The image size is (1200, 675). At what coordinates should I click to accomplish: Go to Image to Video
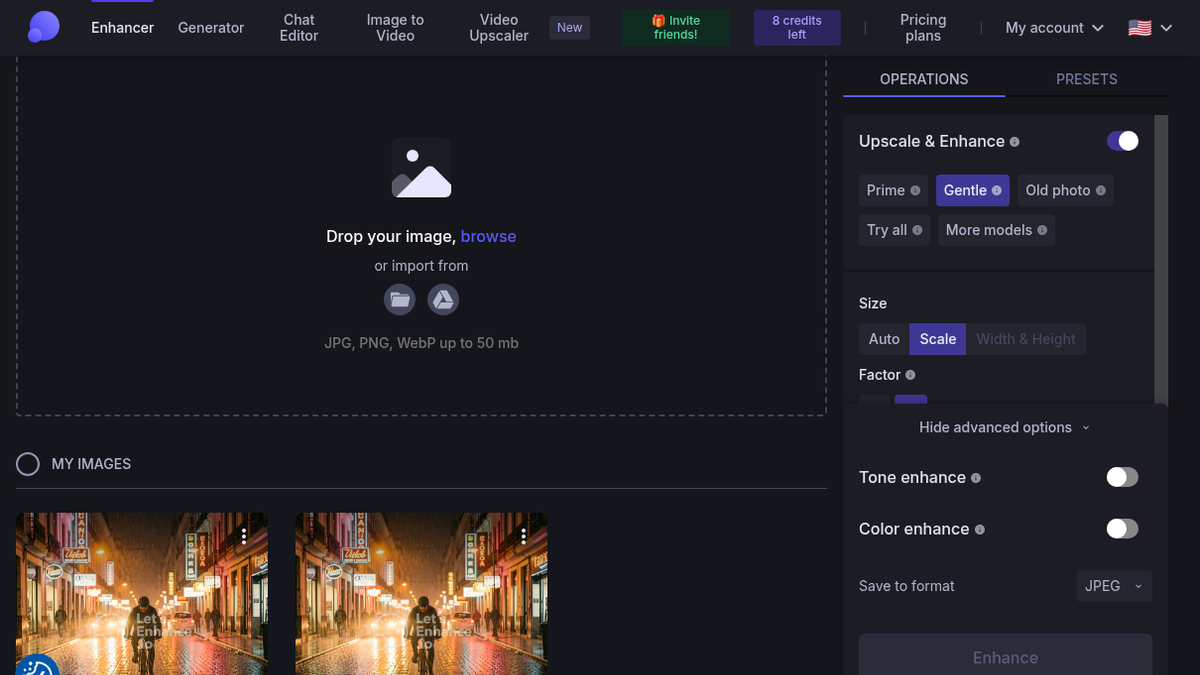395,28
